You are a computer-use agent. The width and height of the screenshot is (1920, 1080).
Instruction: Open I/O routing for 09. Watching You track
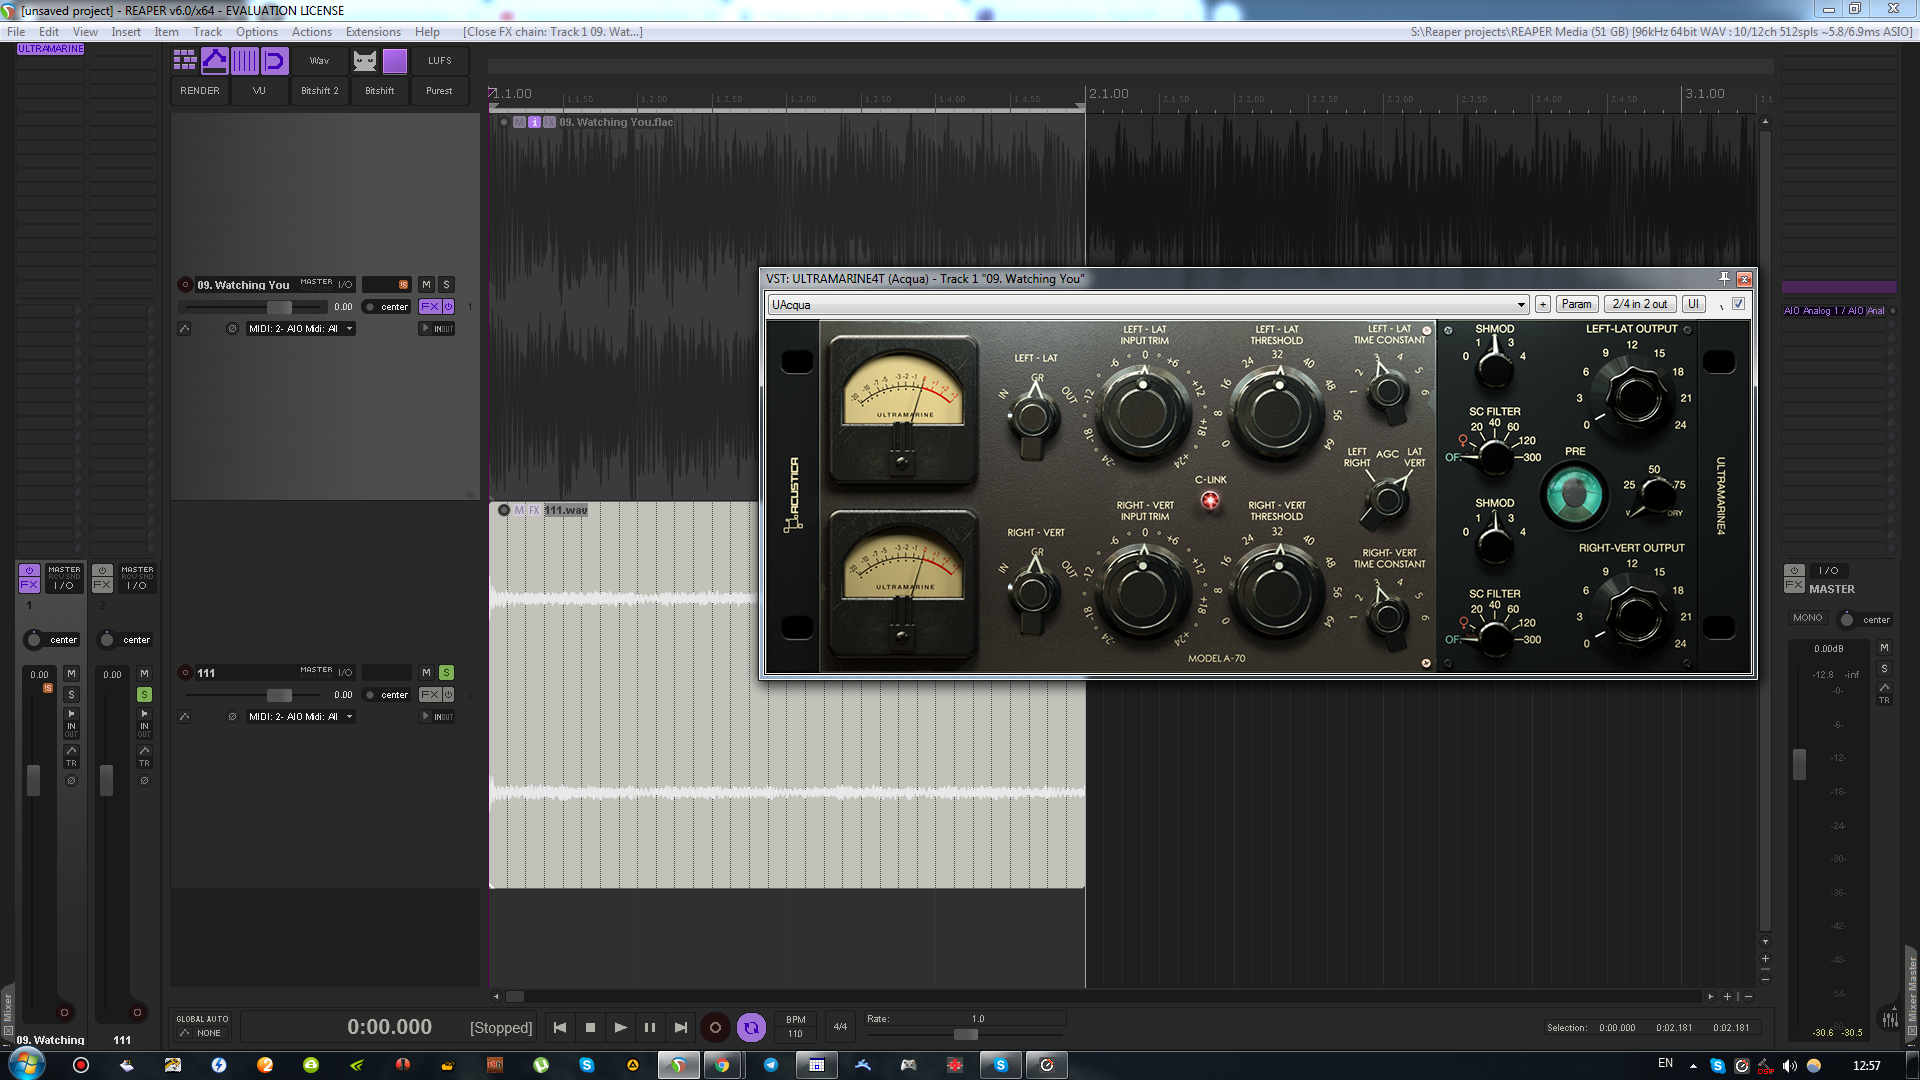pos(345,285)
